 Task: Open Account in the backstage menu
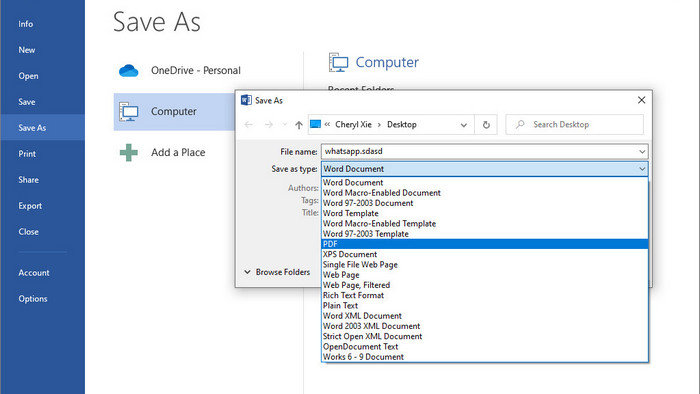[x=33, y=272]
